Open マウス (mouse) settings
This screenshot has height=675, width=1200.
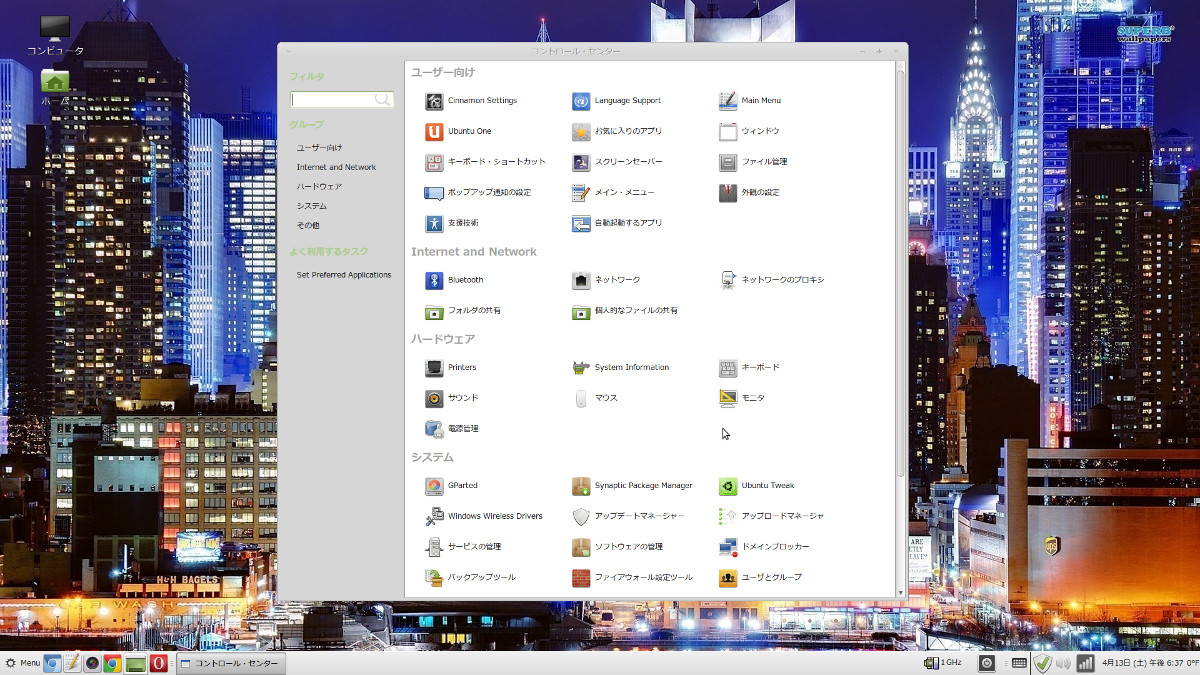click(x=595, y=399)
